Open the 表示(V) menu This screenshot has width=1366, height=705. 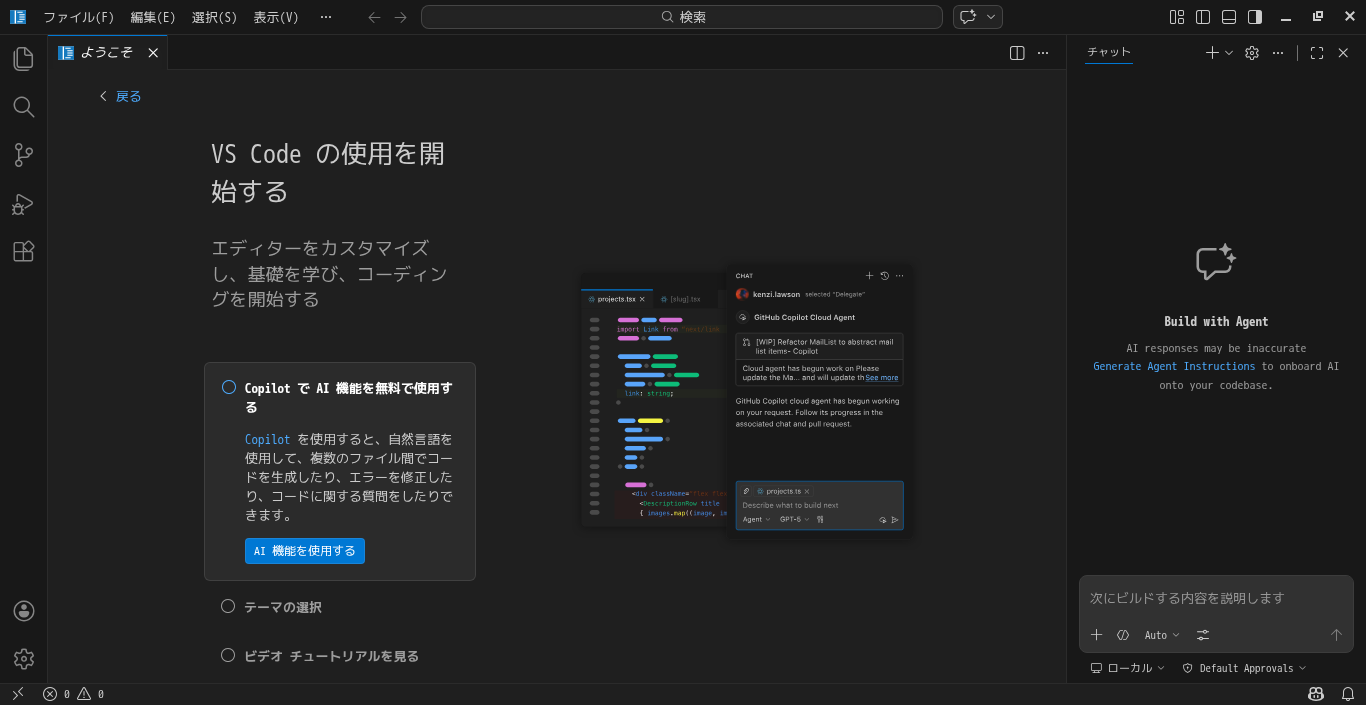(276, 17)
